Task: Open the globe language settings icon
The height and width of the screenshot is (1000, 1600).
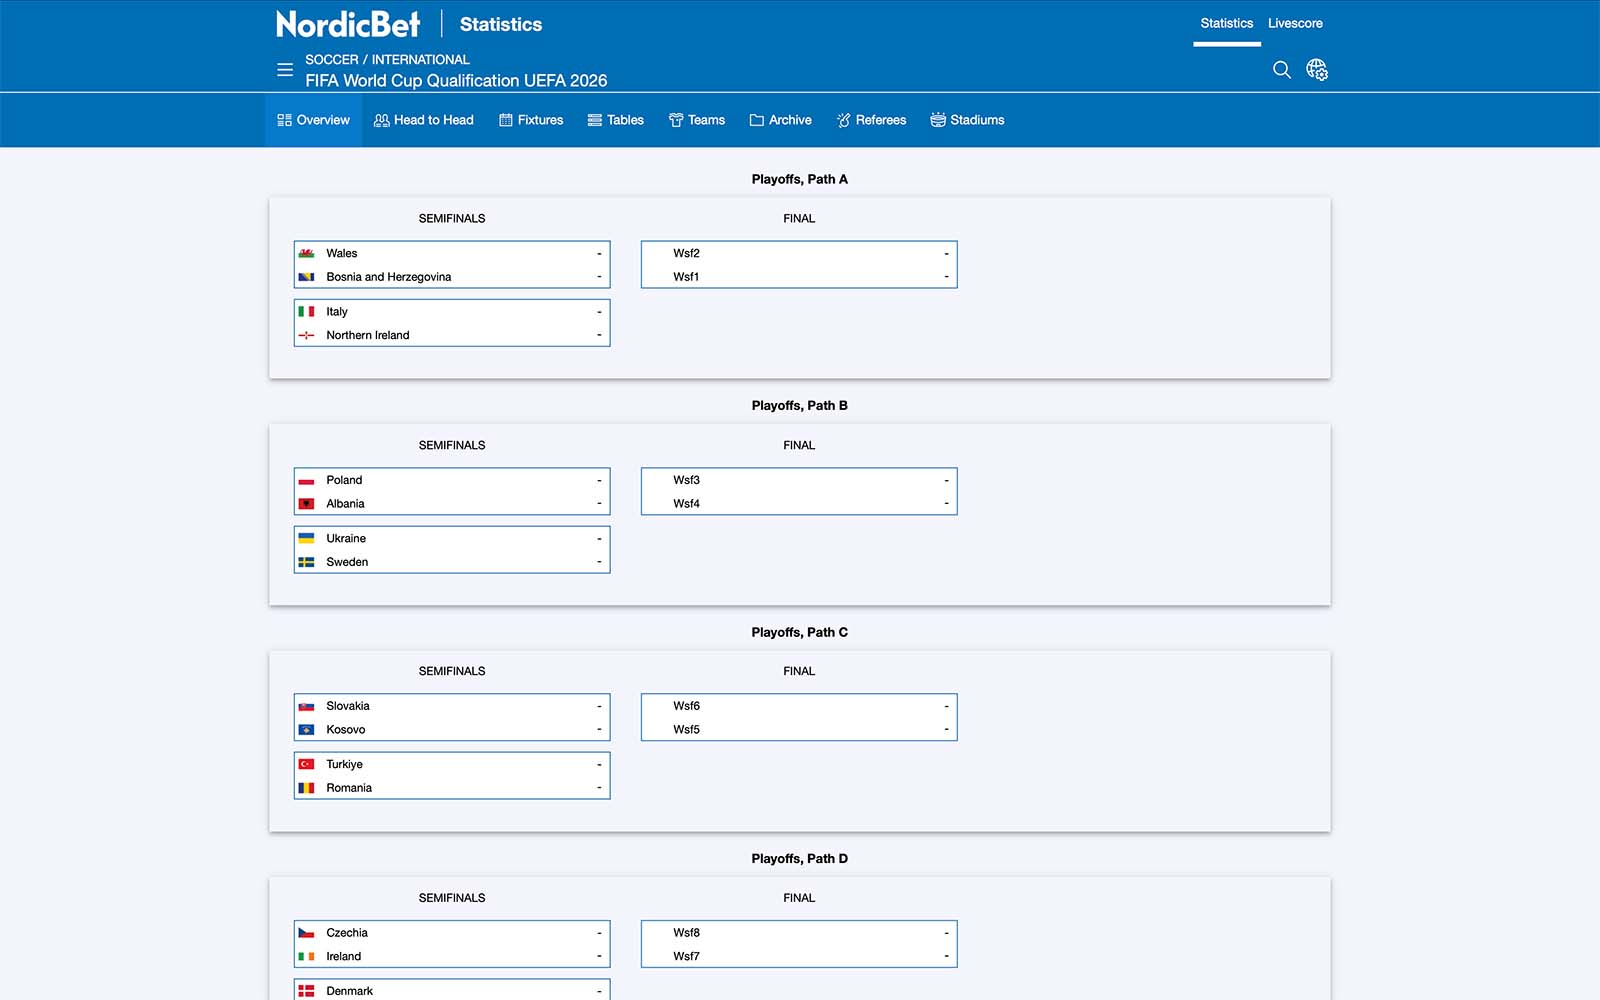Action: 1317,70
